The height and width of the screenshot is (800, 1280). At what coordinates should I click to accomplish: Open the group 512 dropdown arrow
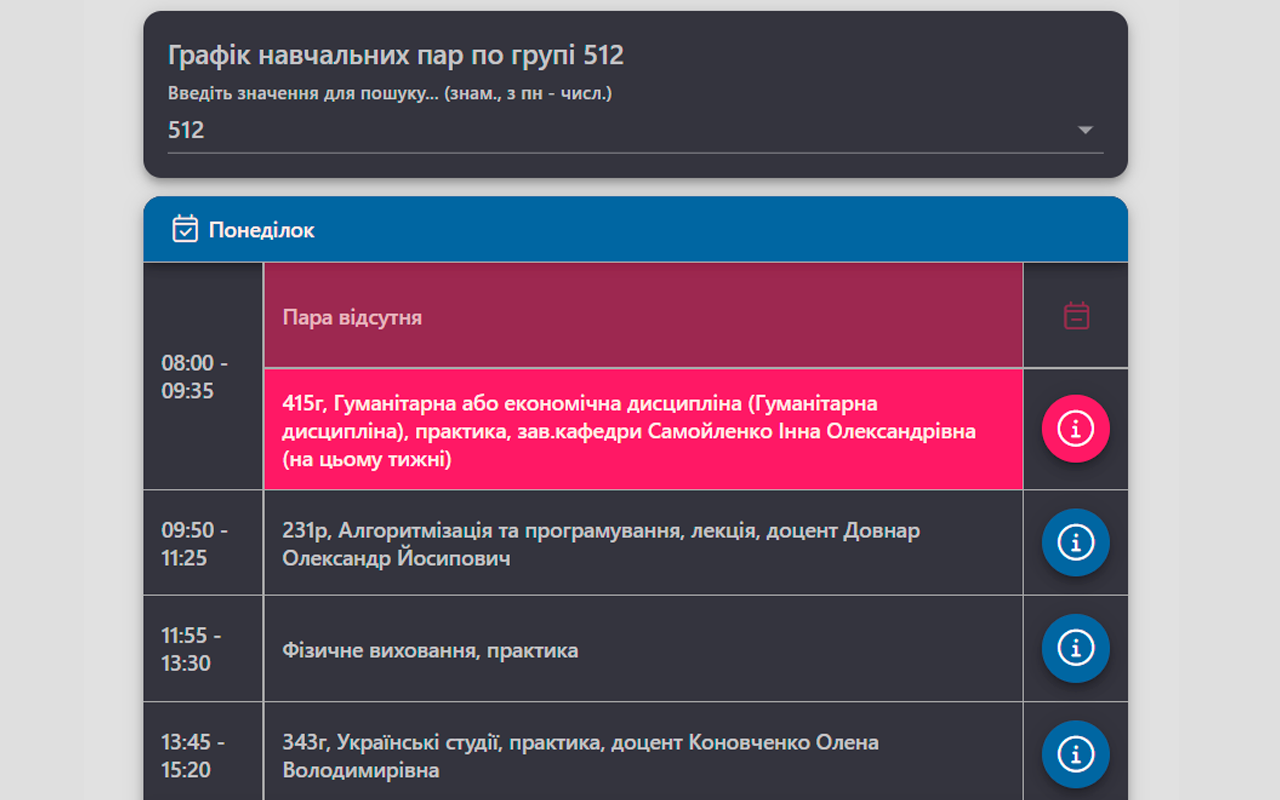(x=1086, y=131)
